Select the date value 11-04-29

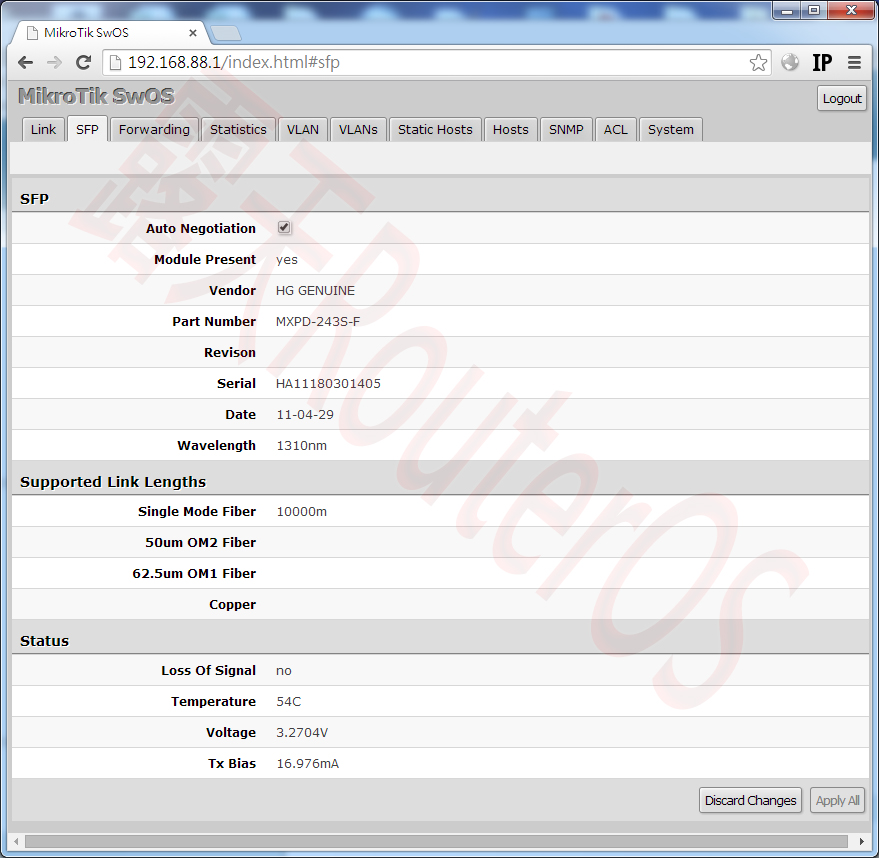coord(305,415)
